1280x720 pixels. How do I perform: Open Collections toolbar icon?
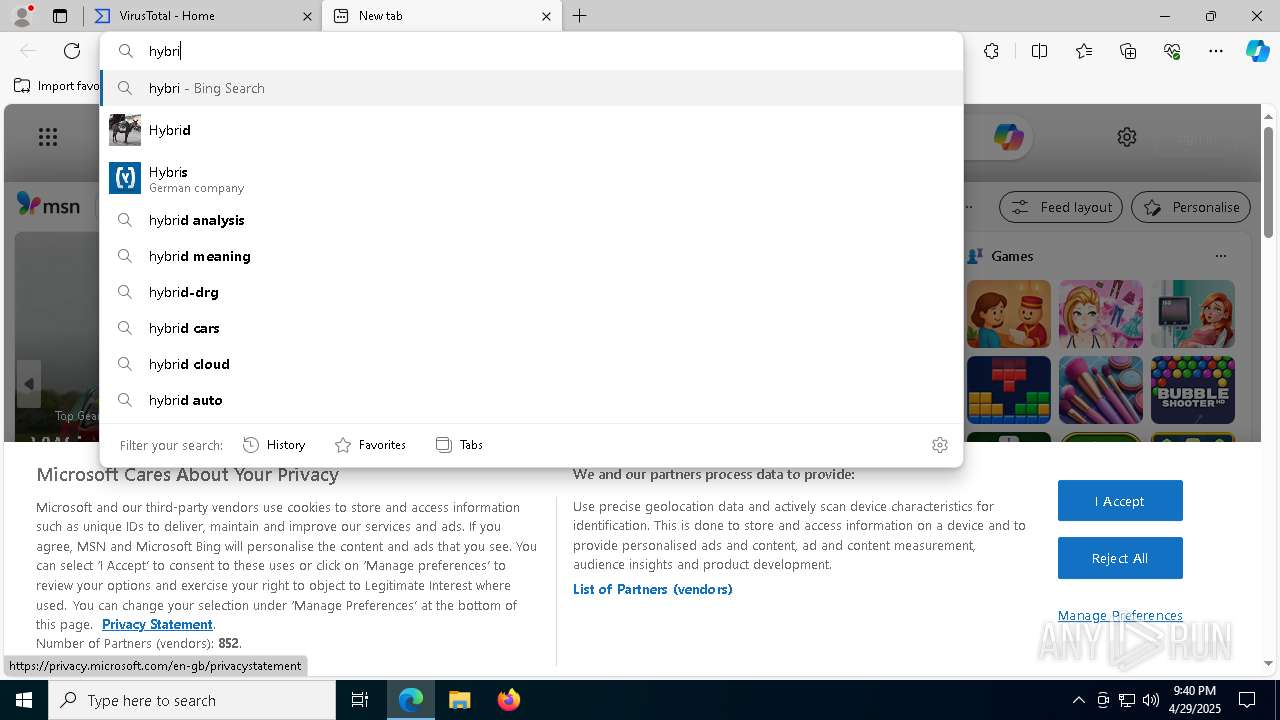pos(1128,51)
